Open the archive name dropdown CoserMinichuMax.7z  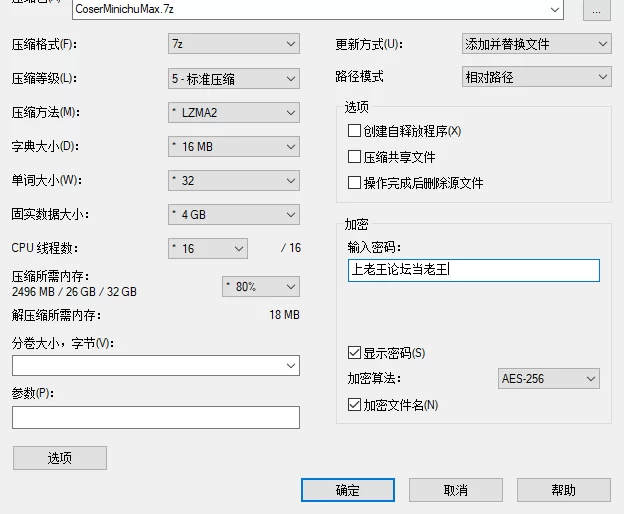[x=318, y=9]
